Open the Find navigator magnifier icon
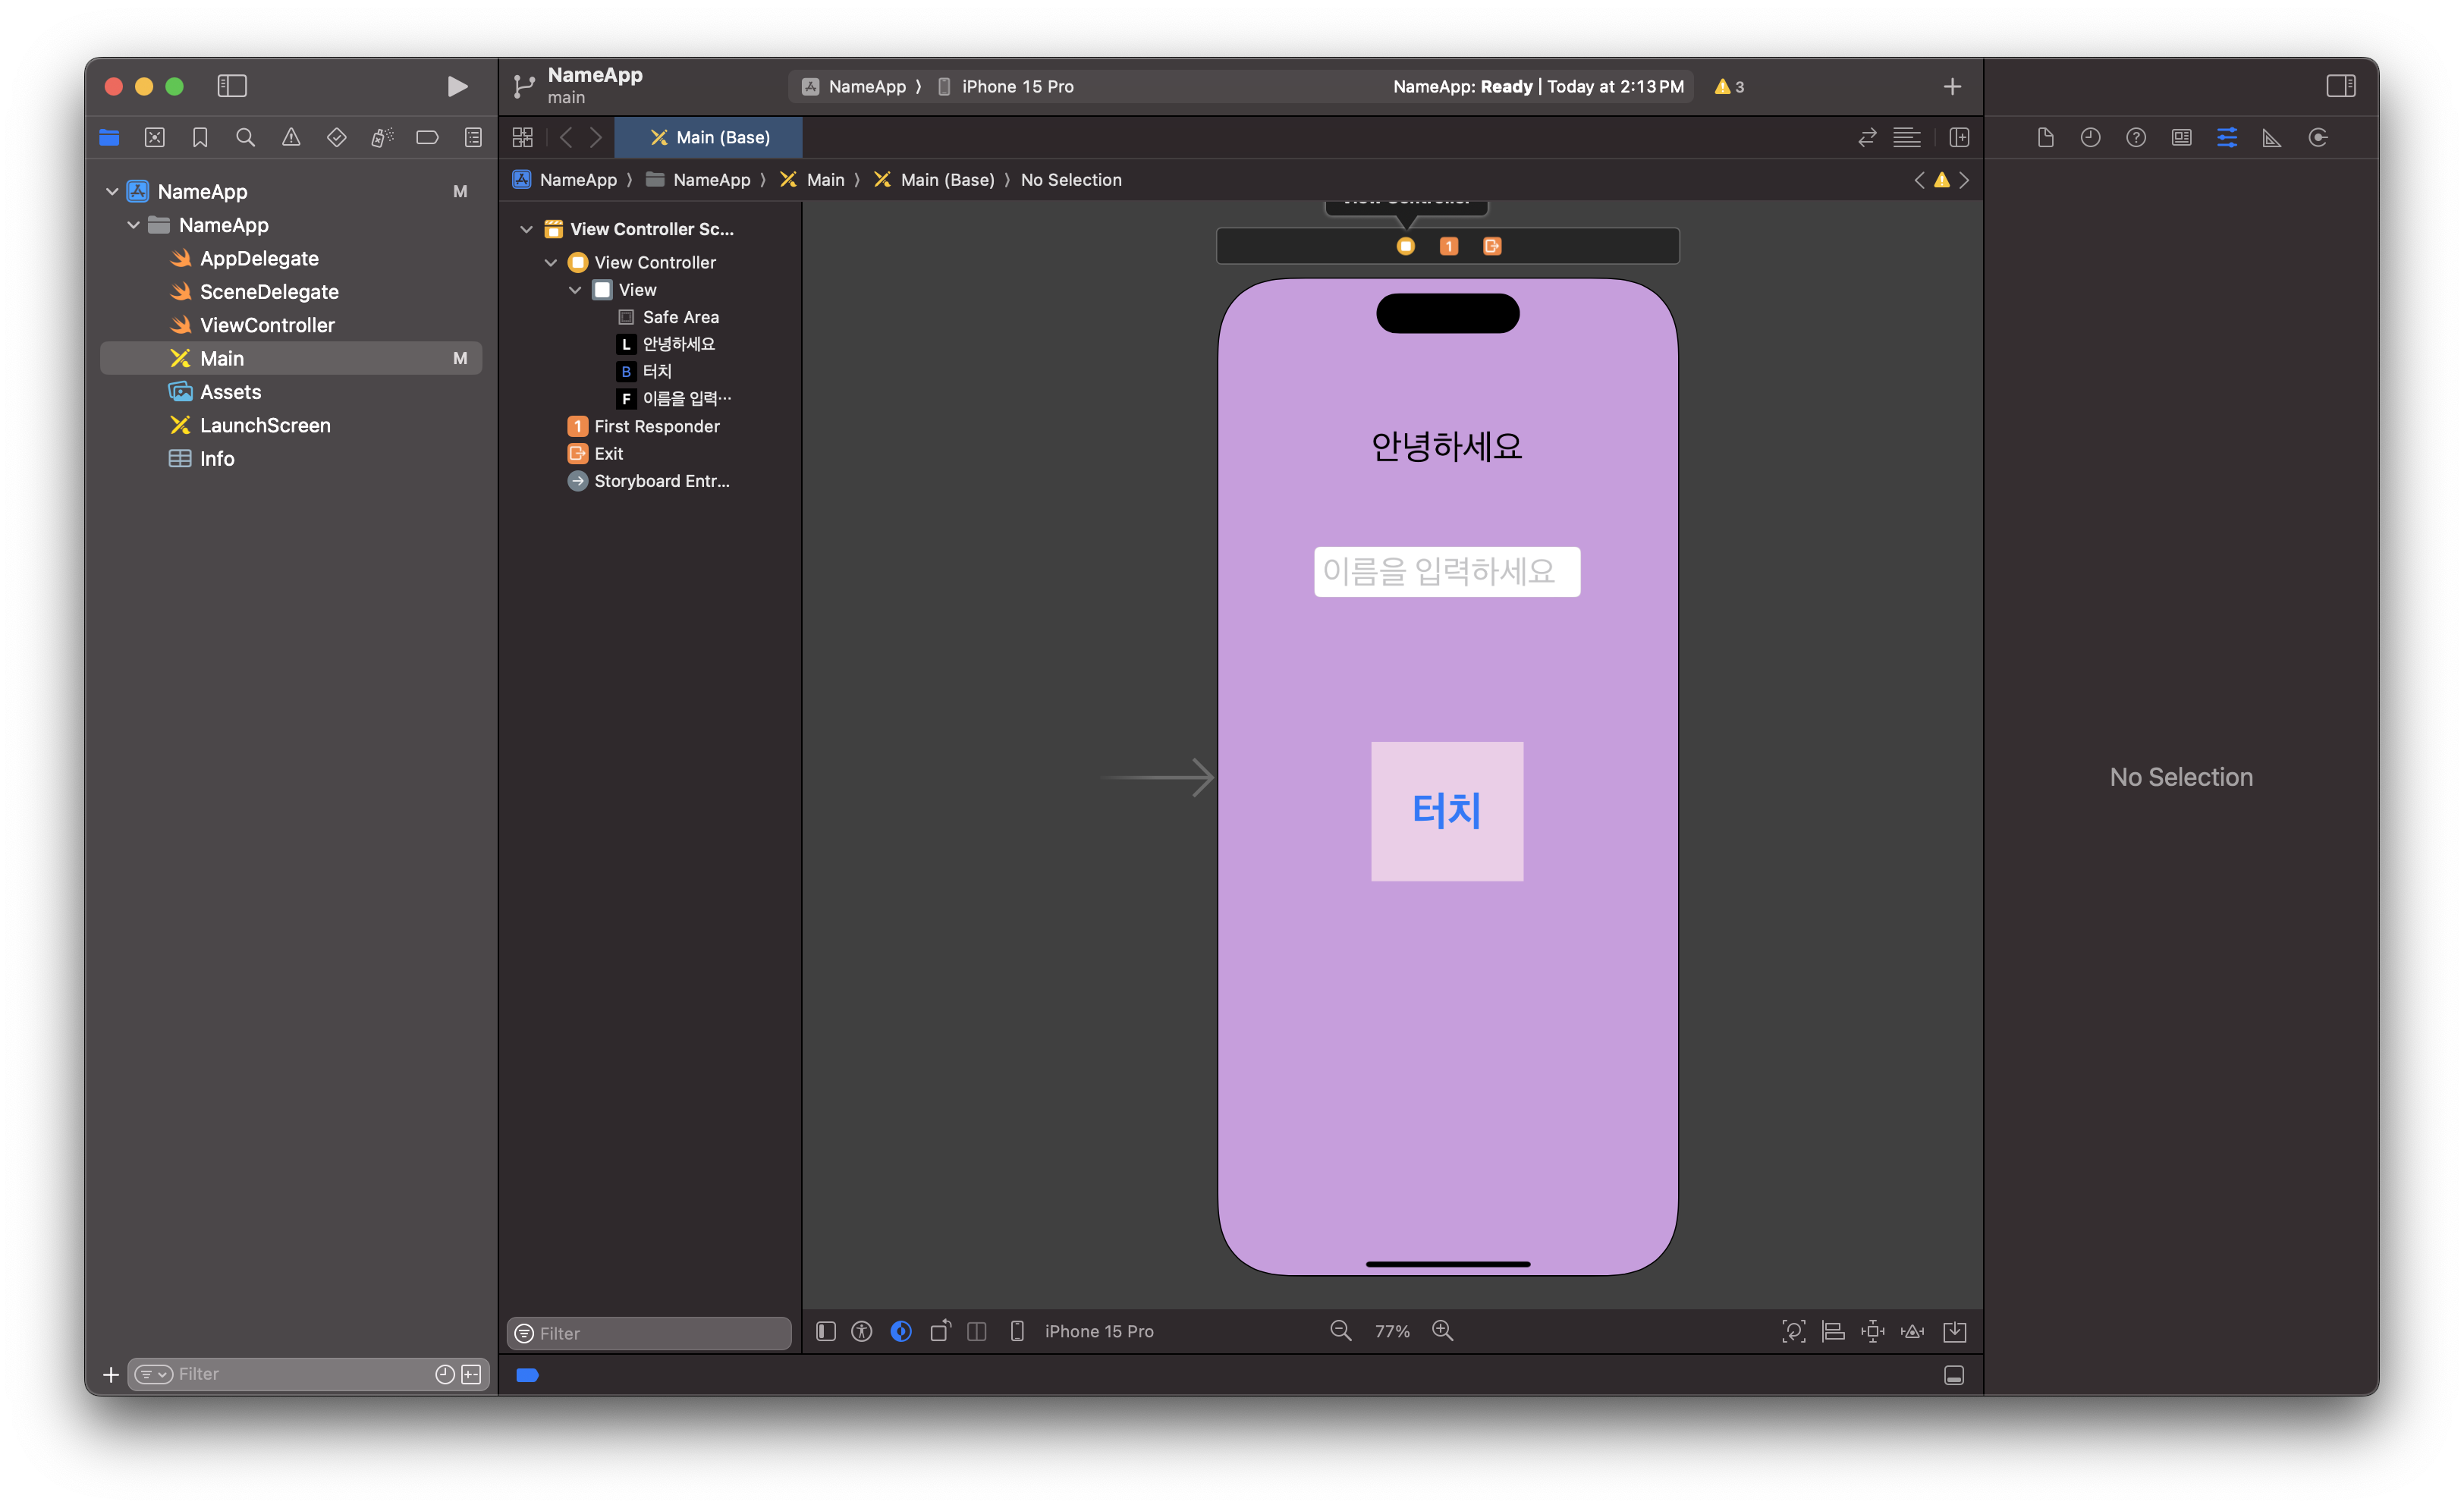The height and width of the screenshot is (1508, 2464). click(245, 137)
